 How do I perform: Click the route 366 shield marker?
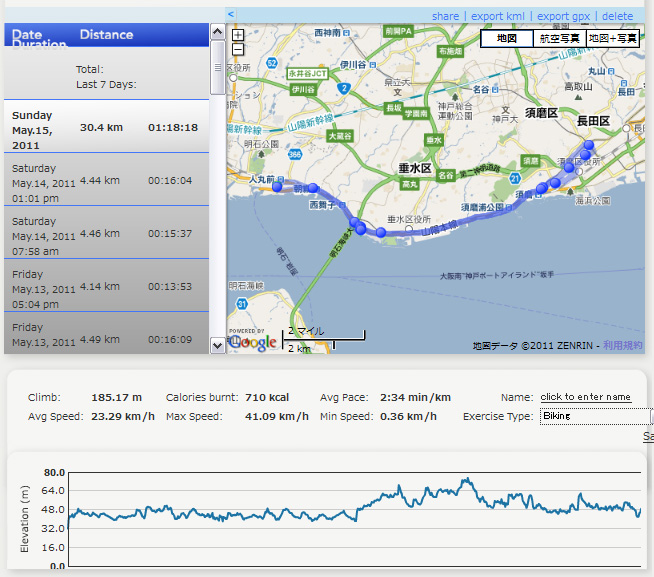pyautogui.click(x=294, y=154)
